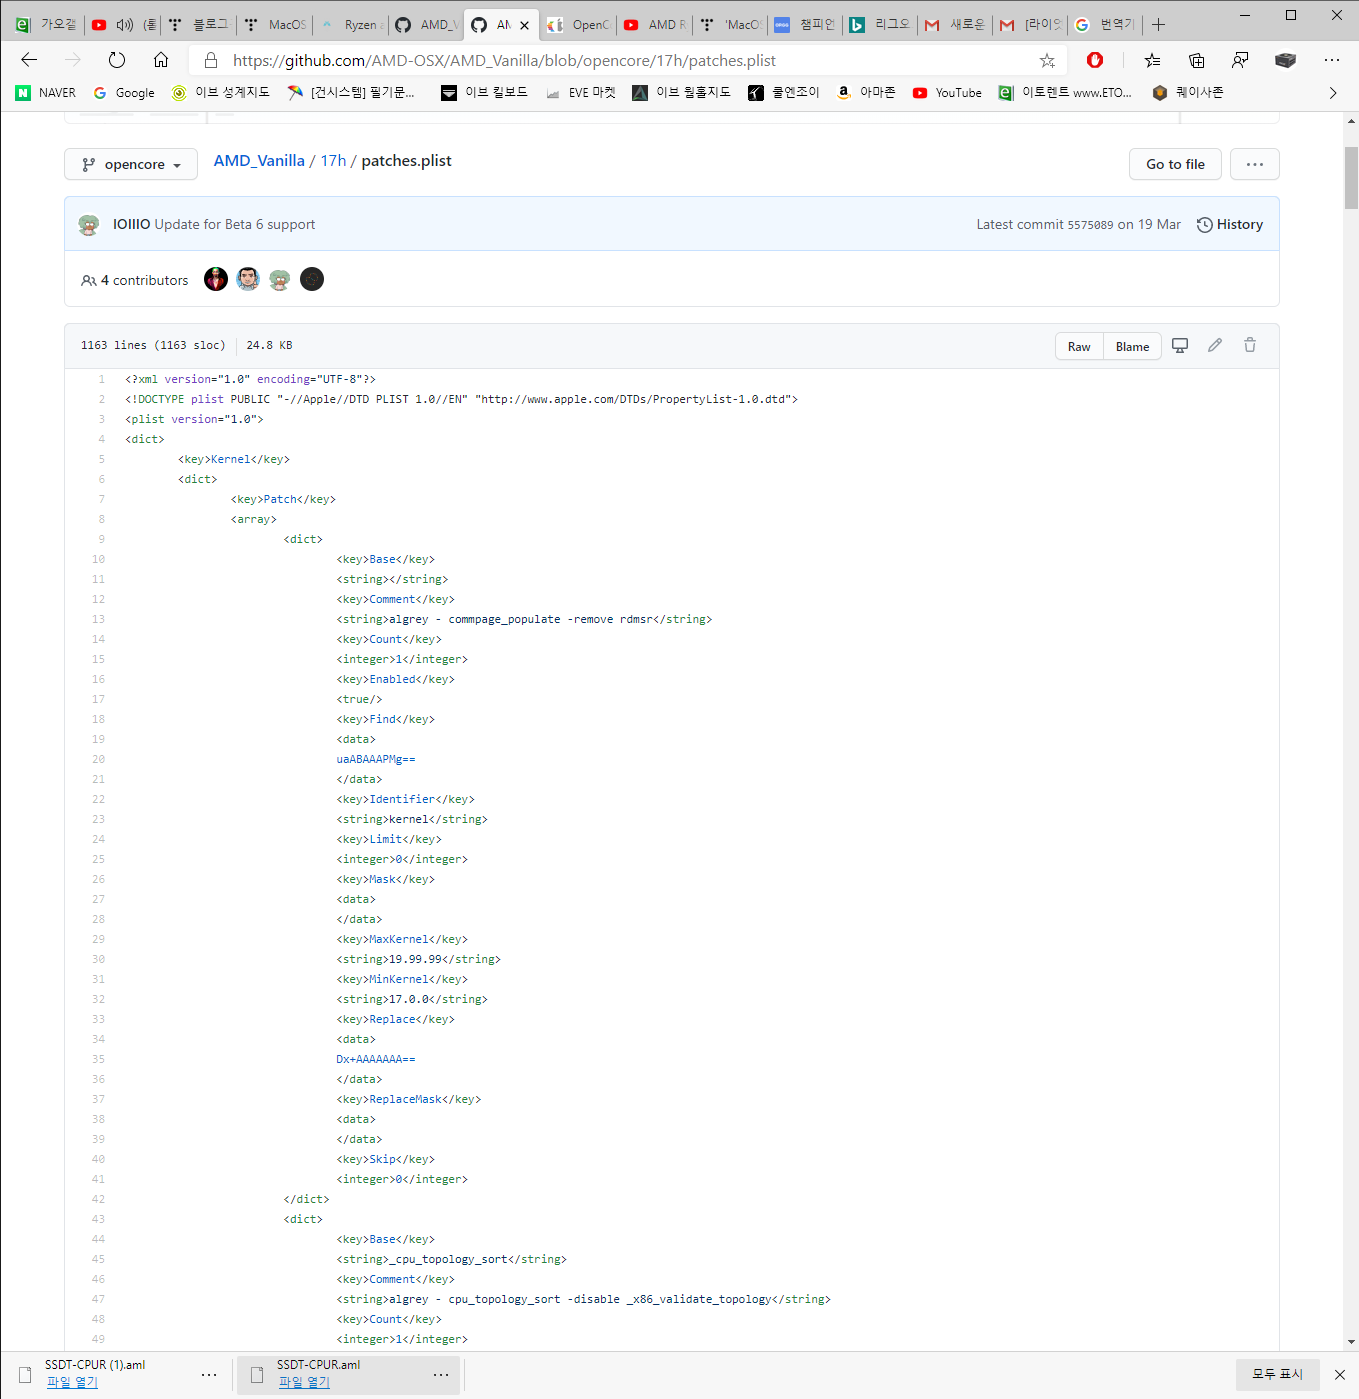The height and width of the screenshot is (1399, 1359).
Task: Select line number 35
Action: click(98, 1059)
